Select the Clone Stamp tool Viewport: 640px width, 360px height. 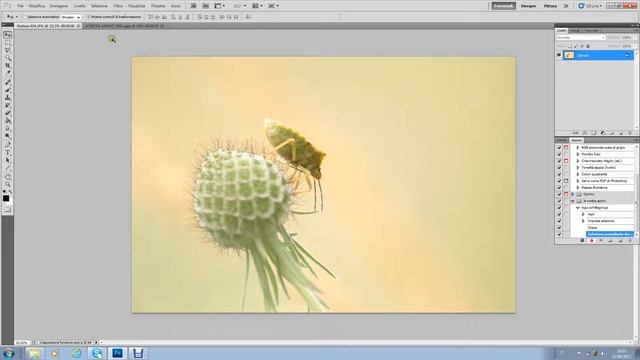point(7,98)
